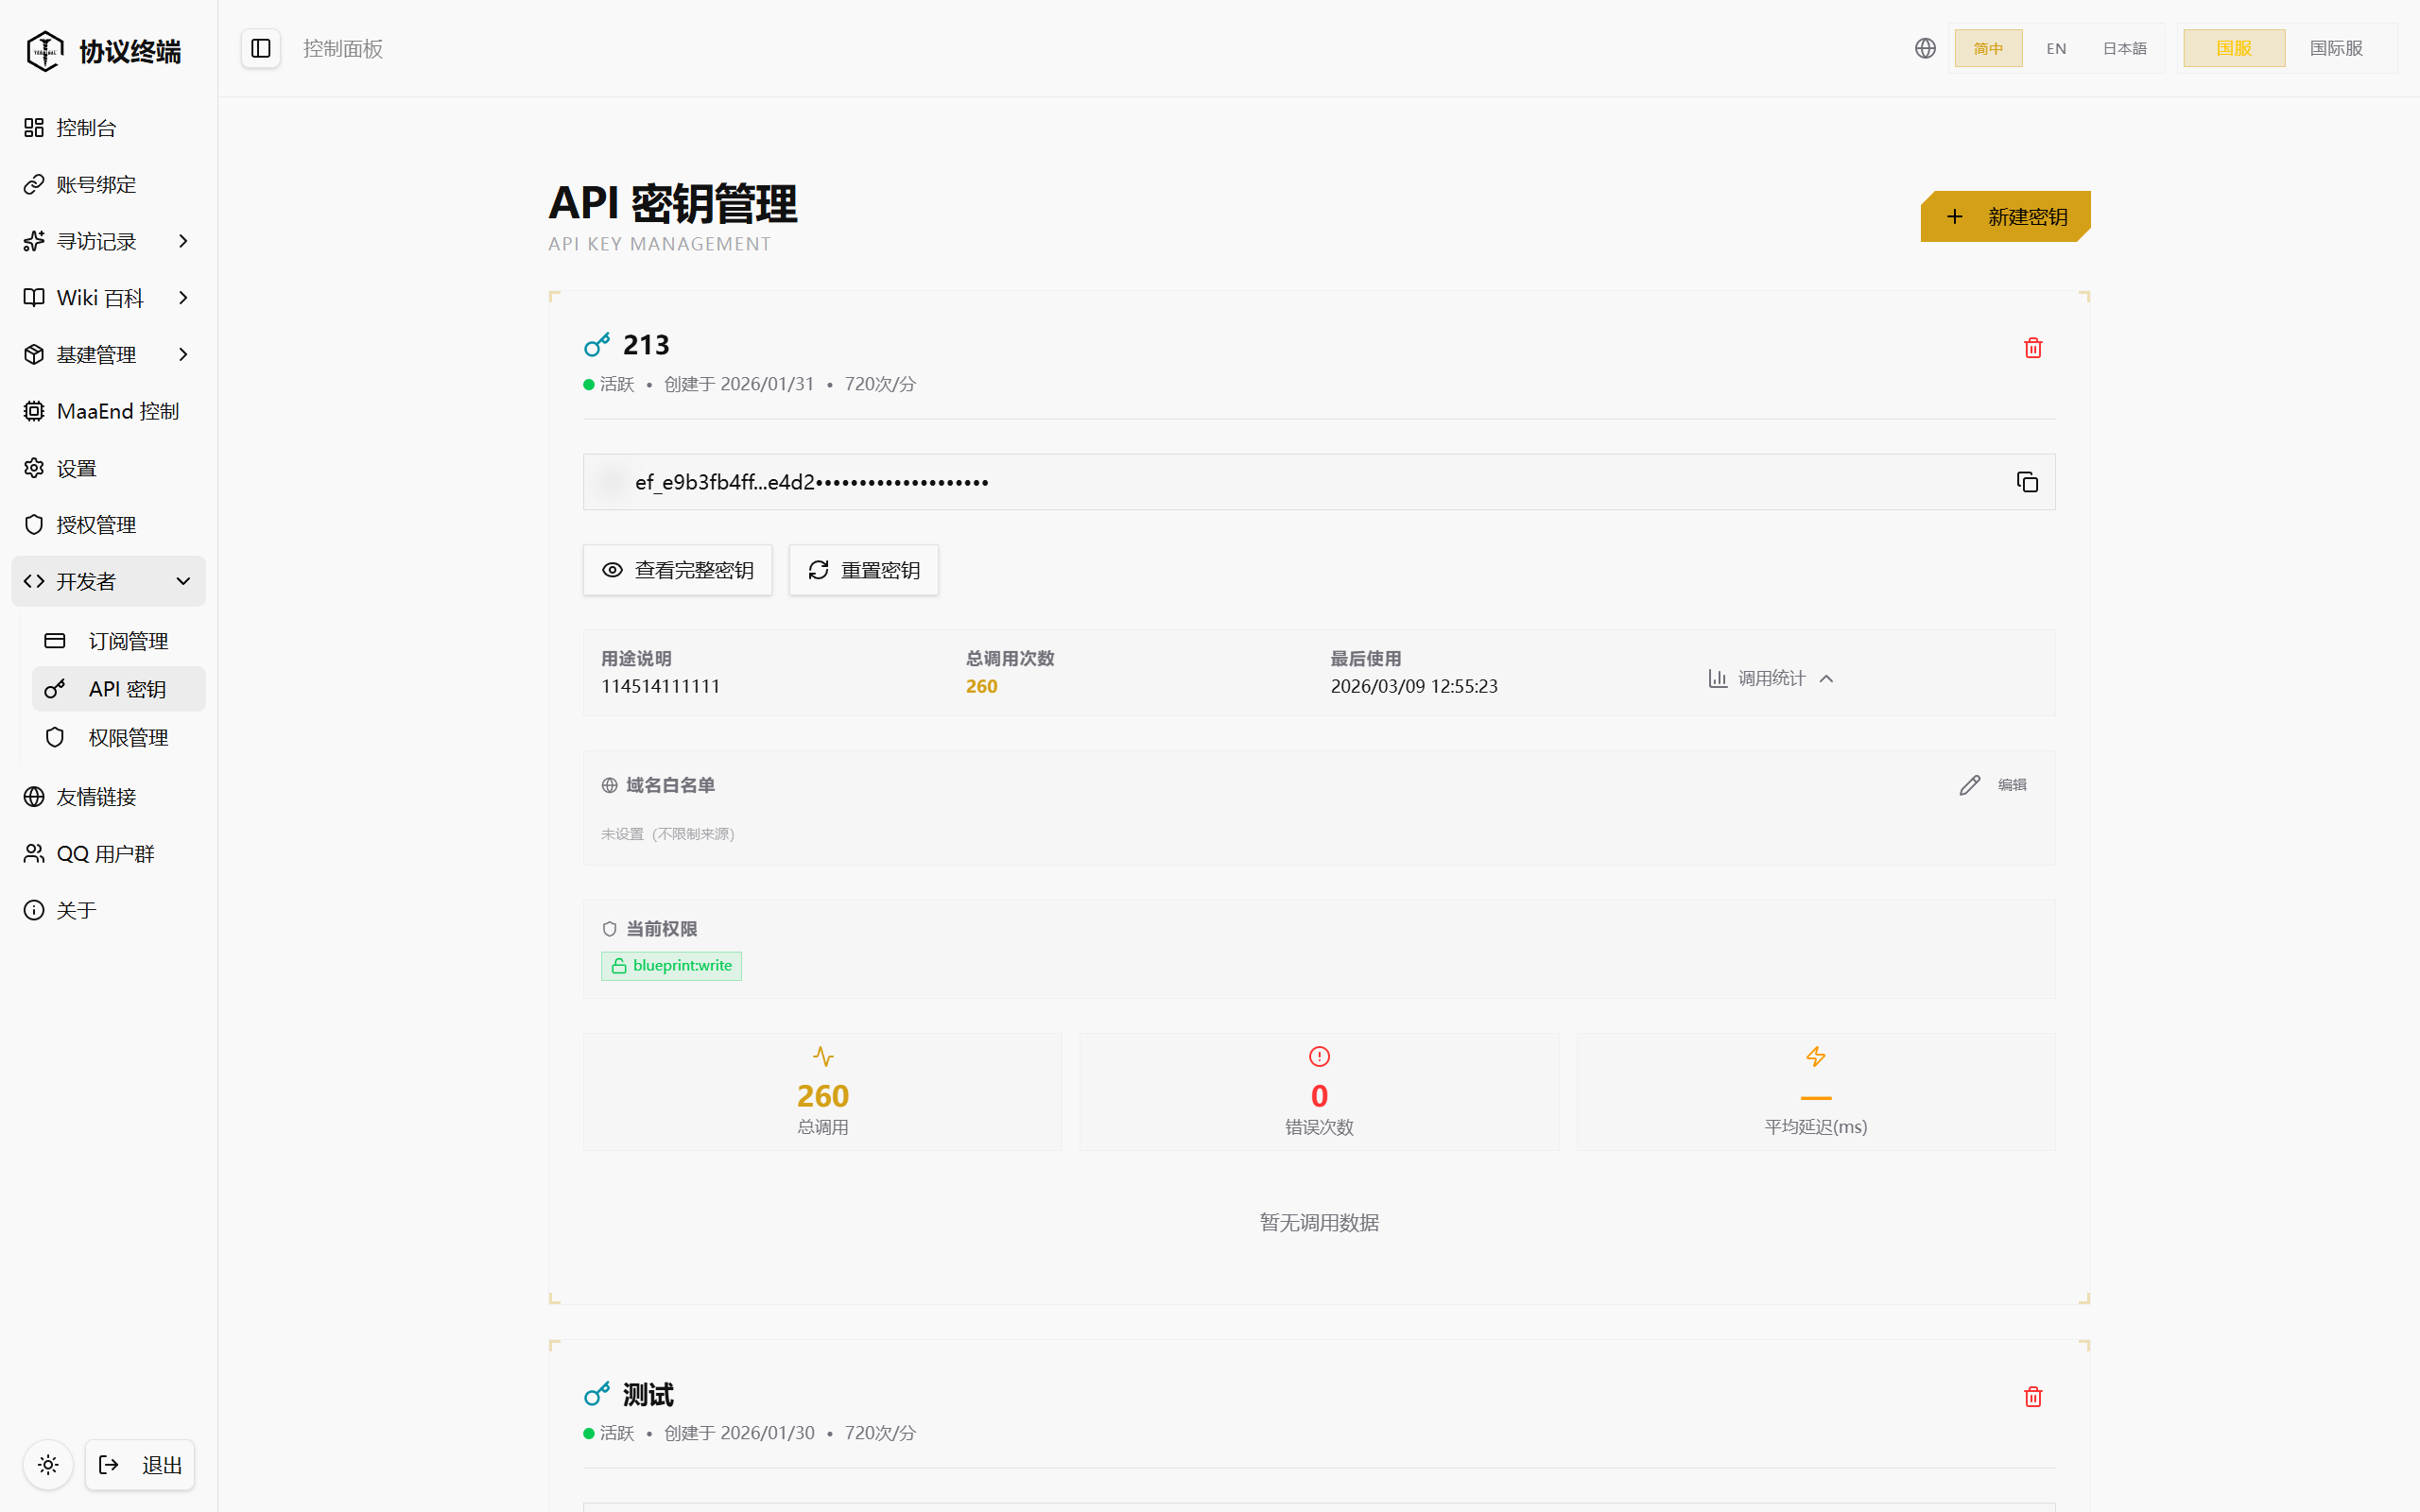Collapse 调用统计 section

click(1771, 678)
